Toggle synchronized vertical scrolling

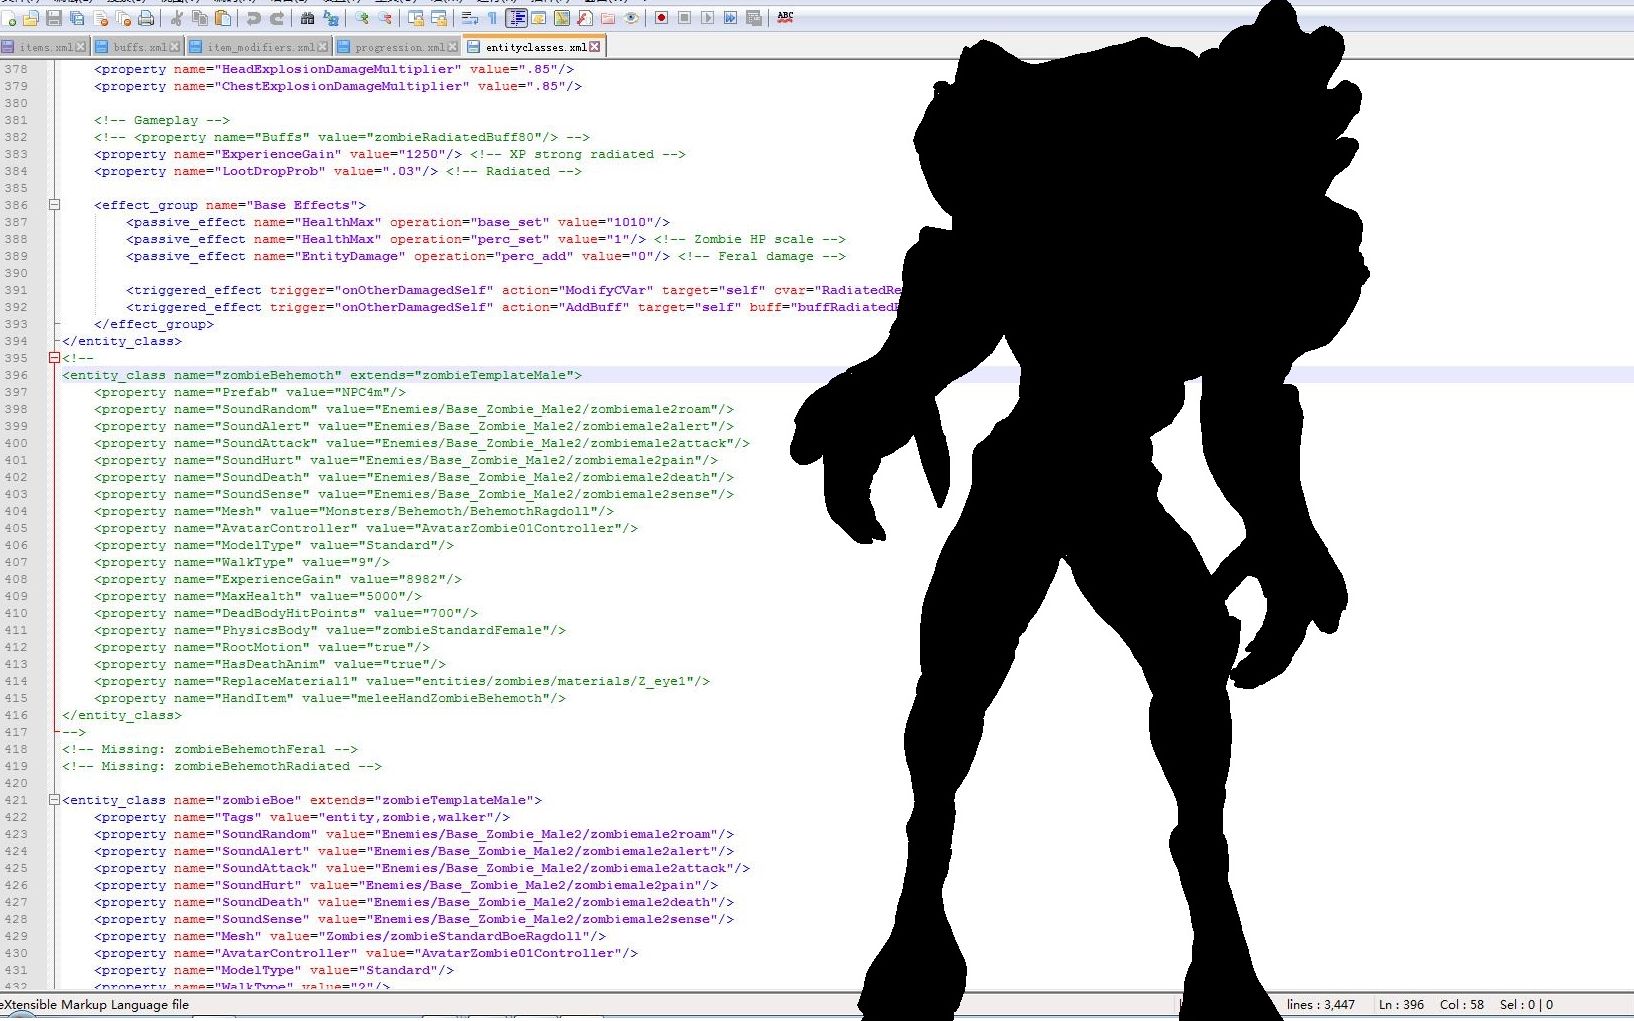click(x=415, y=18)
